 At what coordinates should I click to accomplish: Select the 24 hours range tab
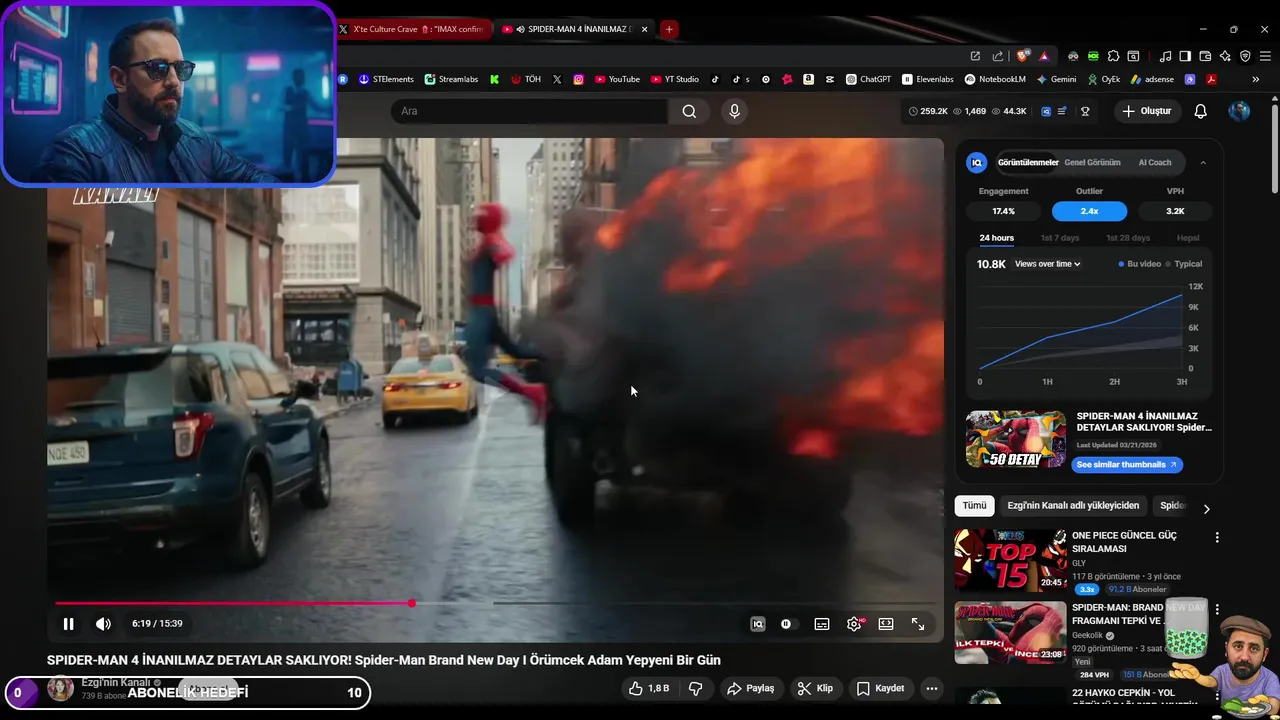pos(996,238)
